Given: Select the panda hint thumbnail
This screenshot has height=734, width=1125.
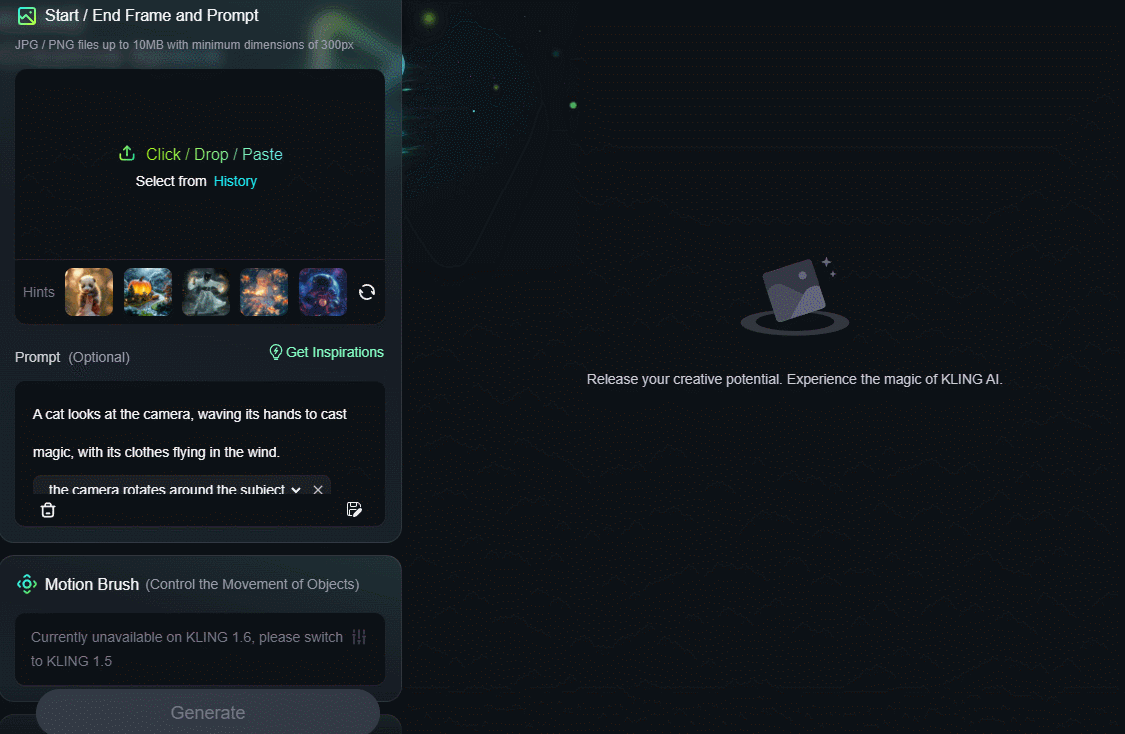Looking at the screenshot, I should (89, 292).
